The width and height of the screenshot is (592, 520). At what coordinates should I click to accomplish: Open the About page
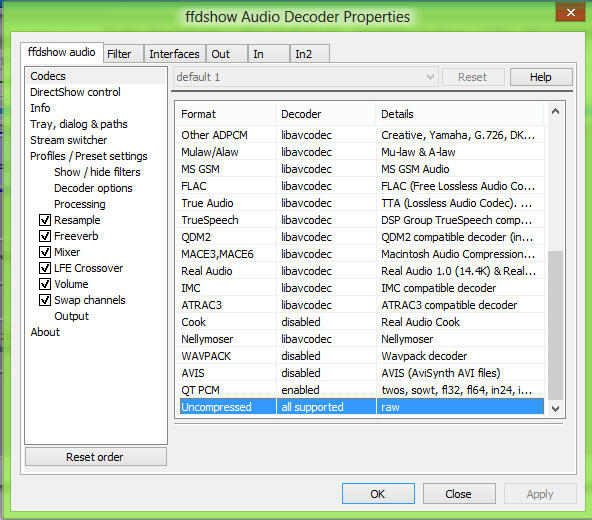(x=45, y=332)
